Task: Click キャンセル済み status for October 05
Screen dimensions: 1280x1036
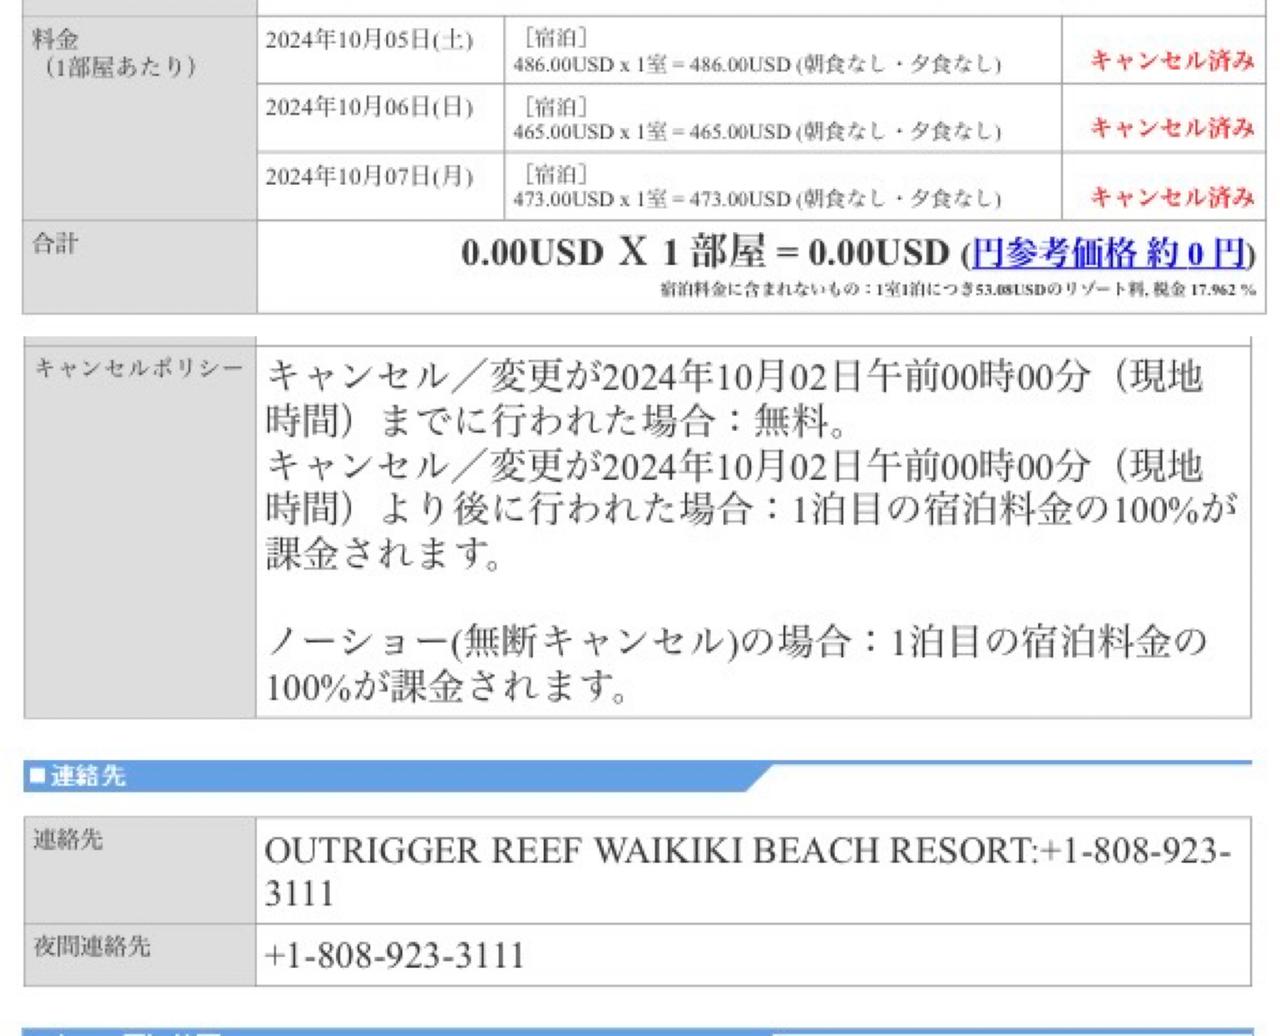Action: (x=1172, y=60)
